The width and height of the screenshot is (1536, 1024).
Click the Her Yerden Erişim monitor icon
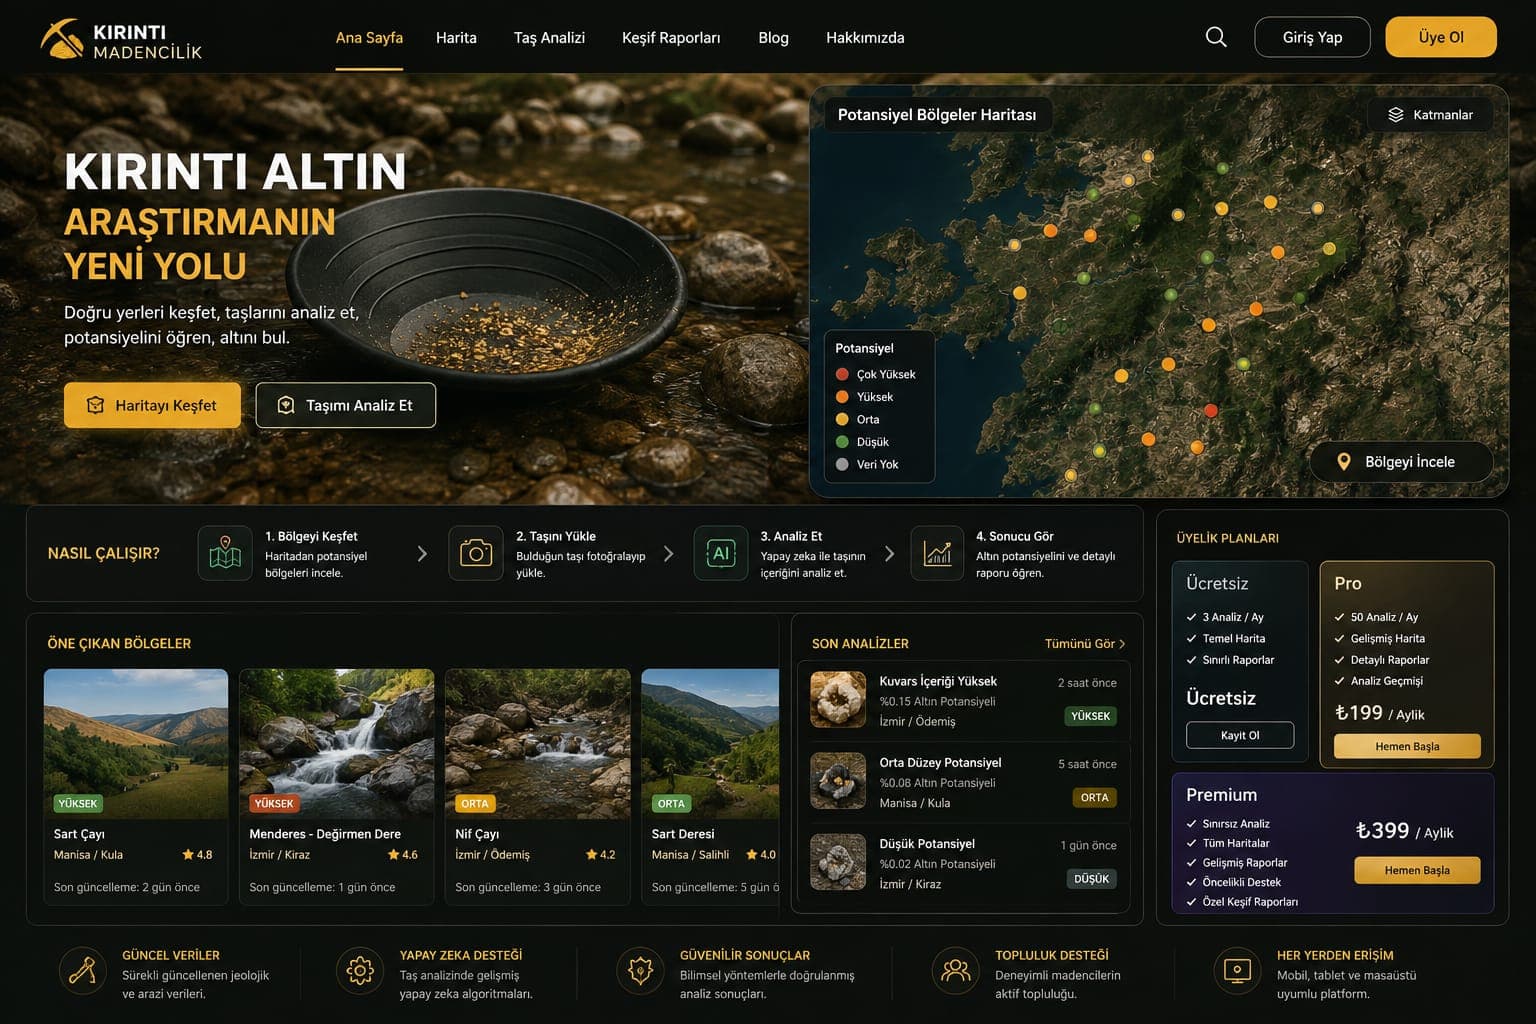[1238, 970]
